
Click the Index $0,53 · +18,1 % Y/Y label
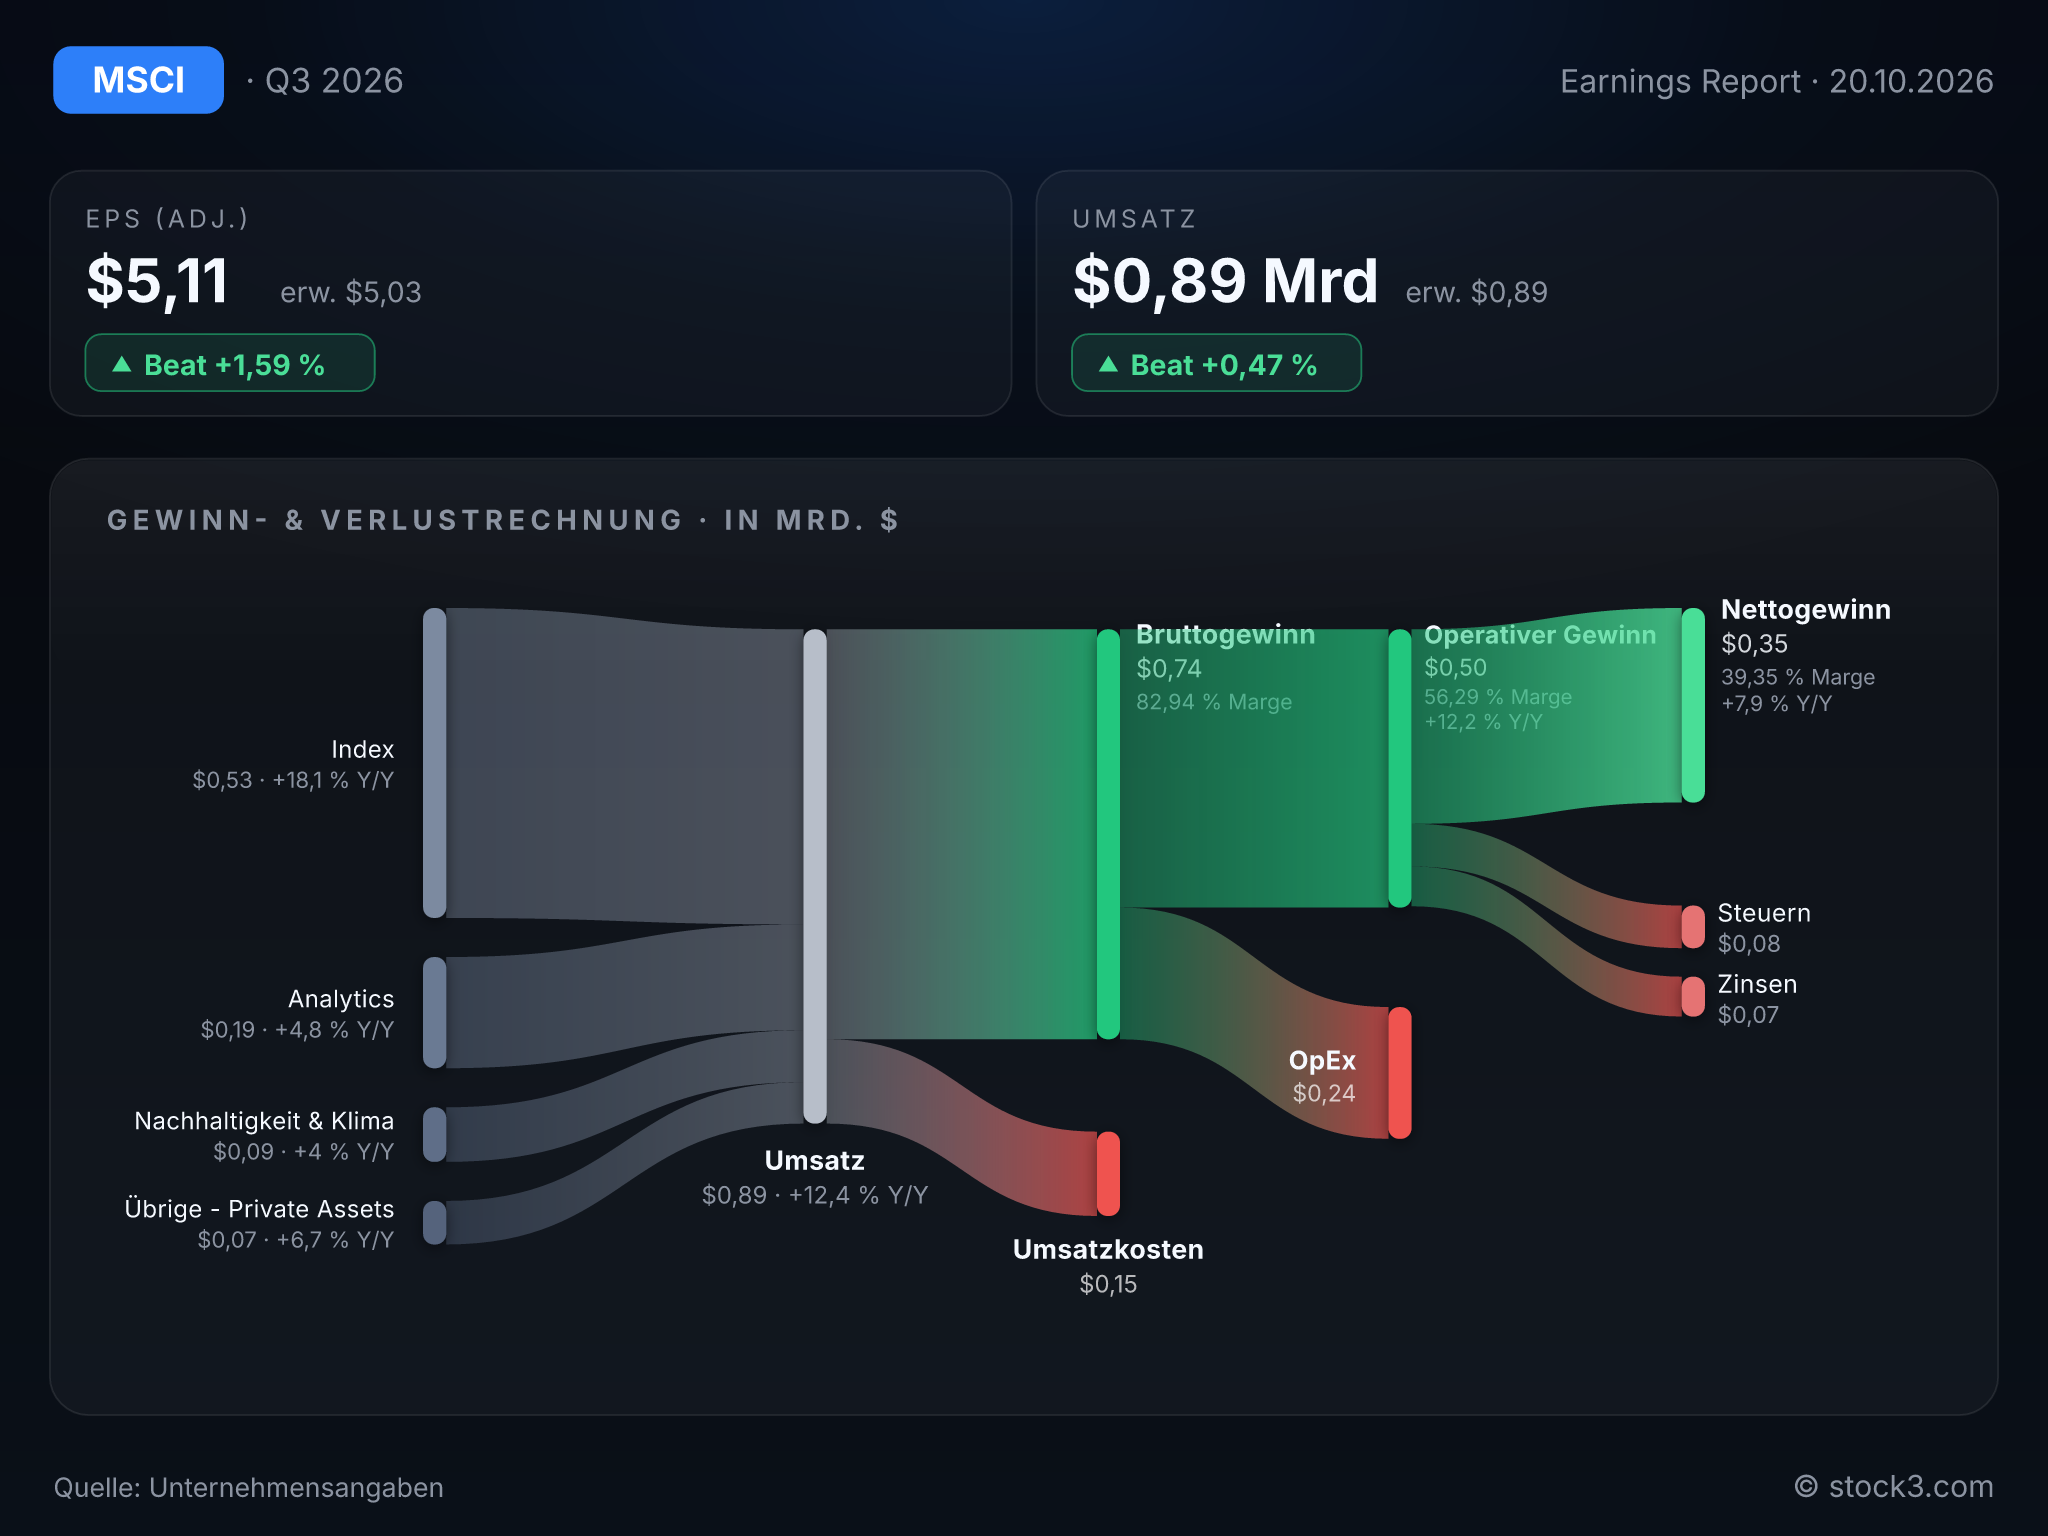(x=293, y=764)
